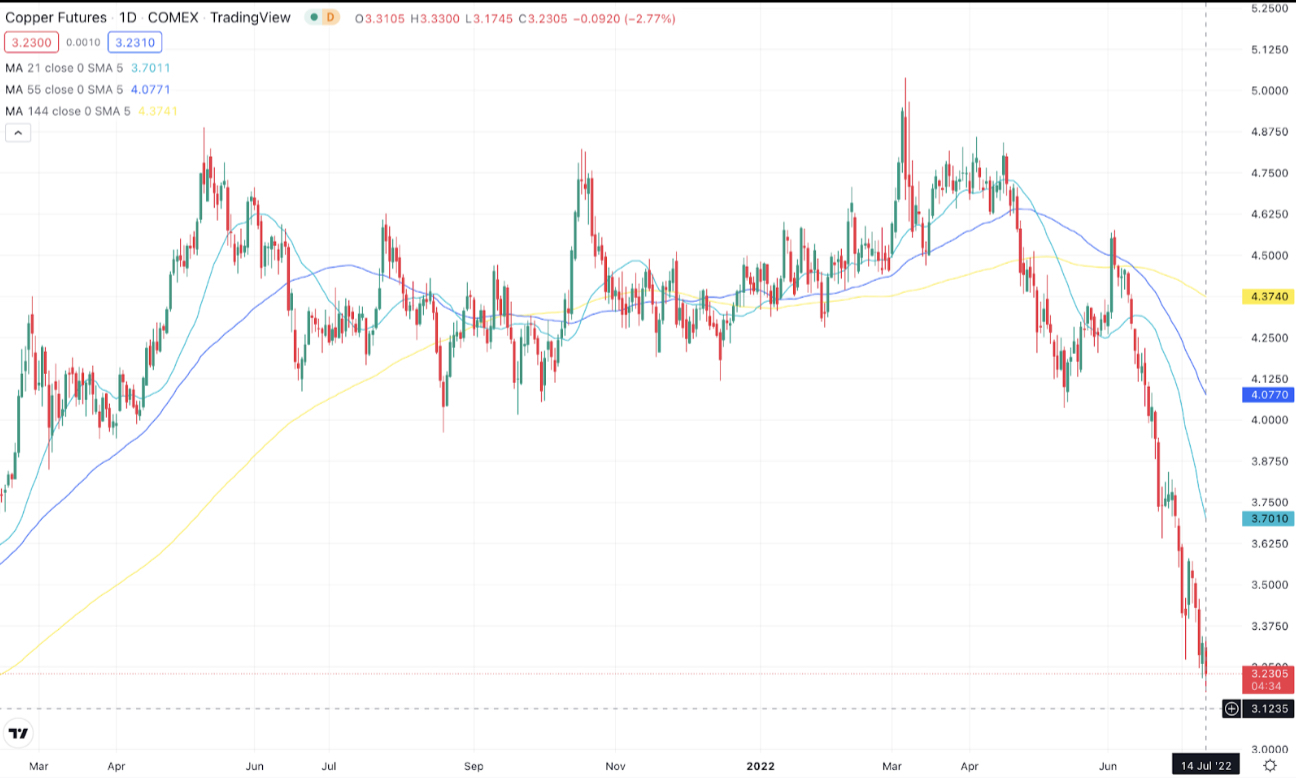Click the Sep label on the time axis

474,766
